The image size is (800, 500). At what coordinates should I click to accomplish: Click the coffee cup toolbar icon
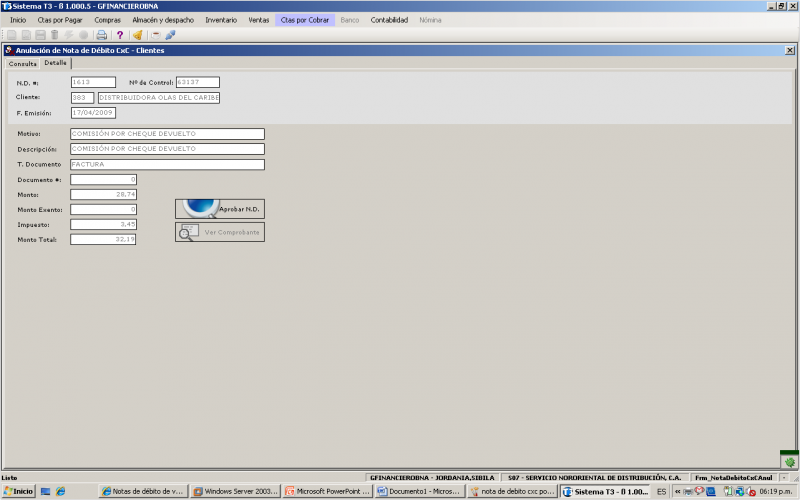(x=156, y=35)
